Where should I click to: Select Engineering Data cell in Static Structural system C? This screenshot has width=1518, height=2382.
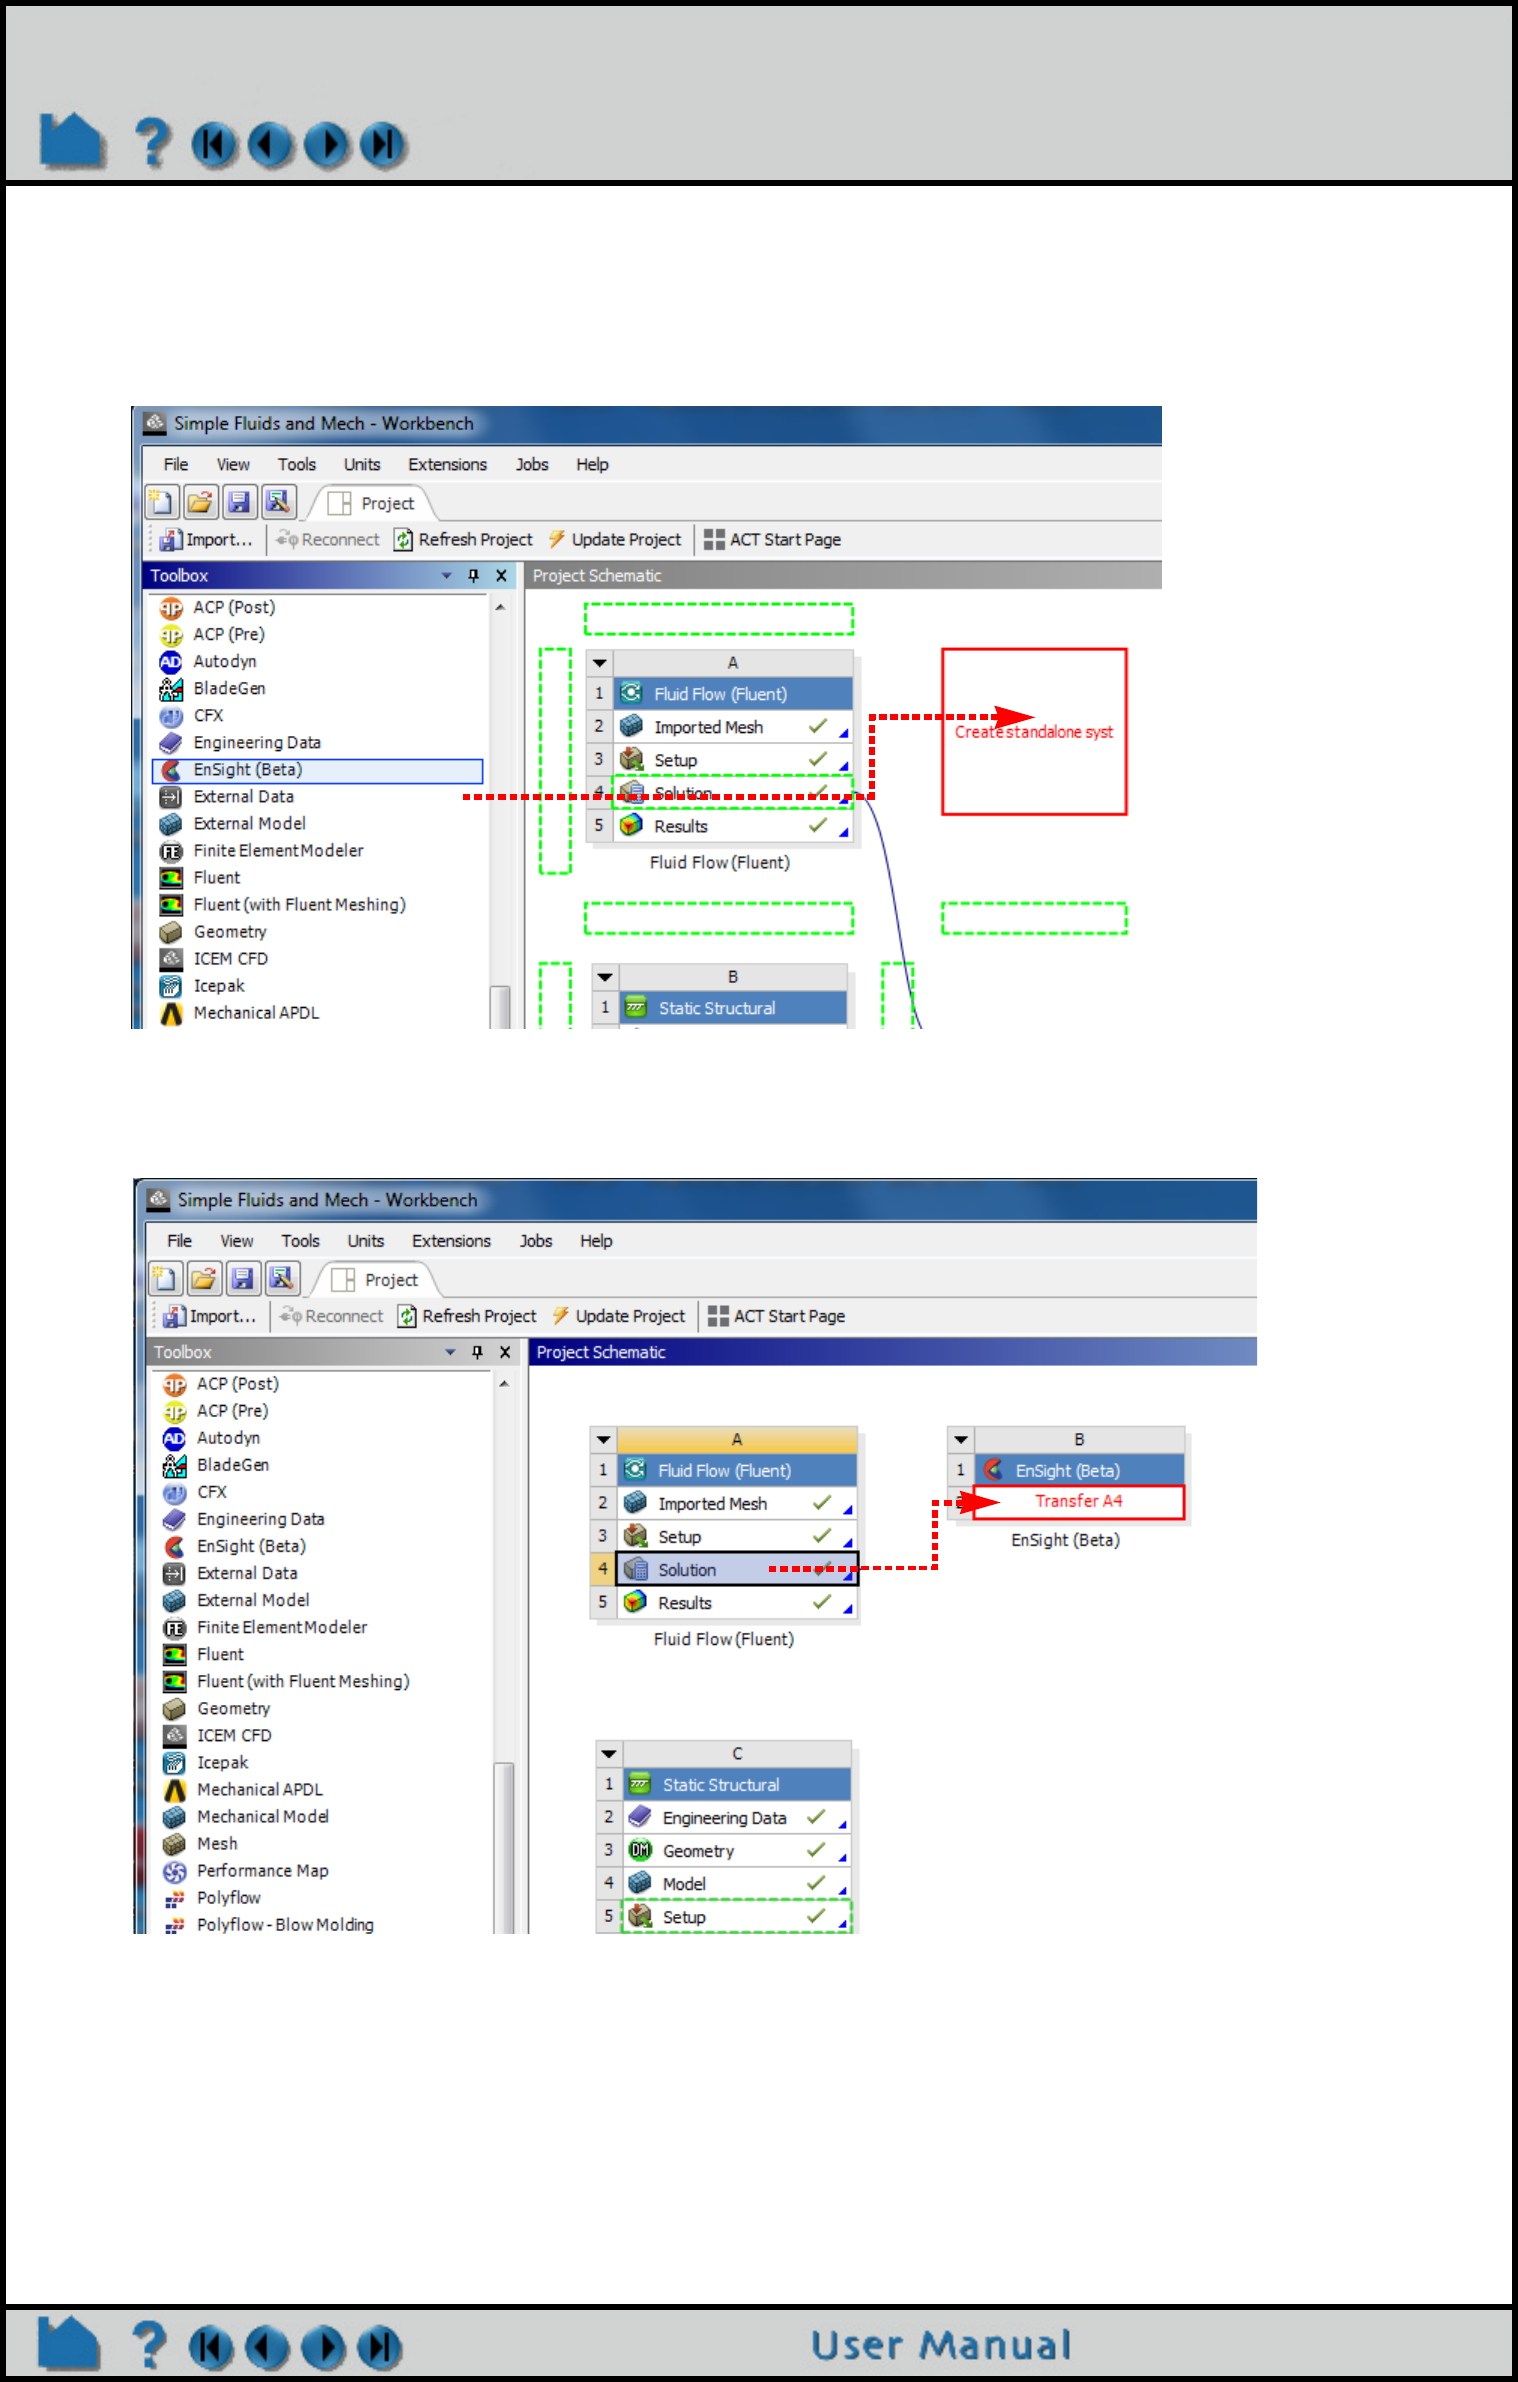(737, 1817)
